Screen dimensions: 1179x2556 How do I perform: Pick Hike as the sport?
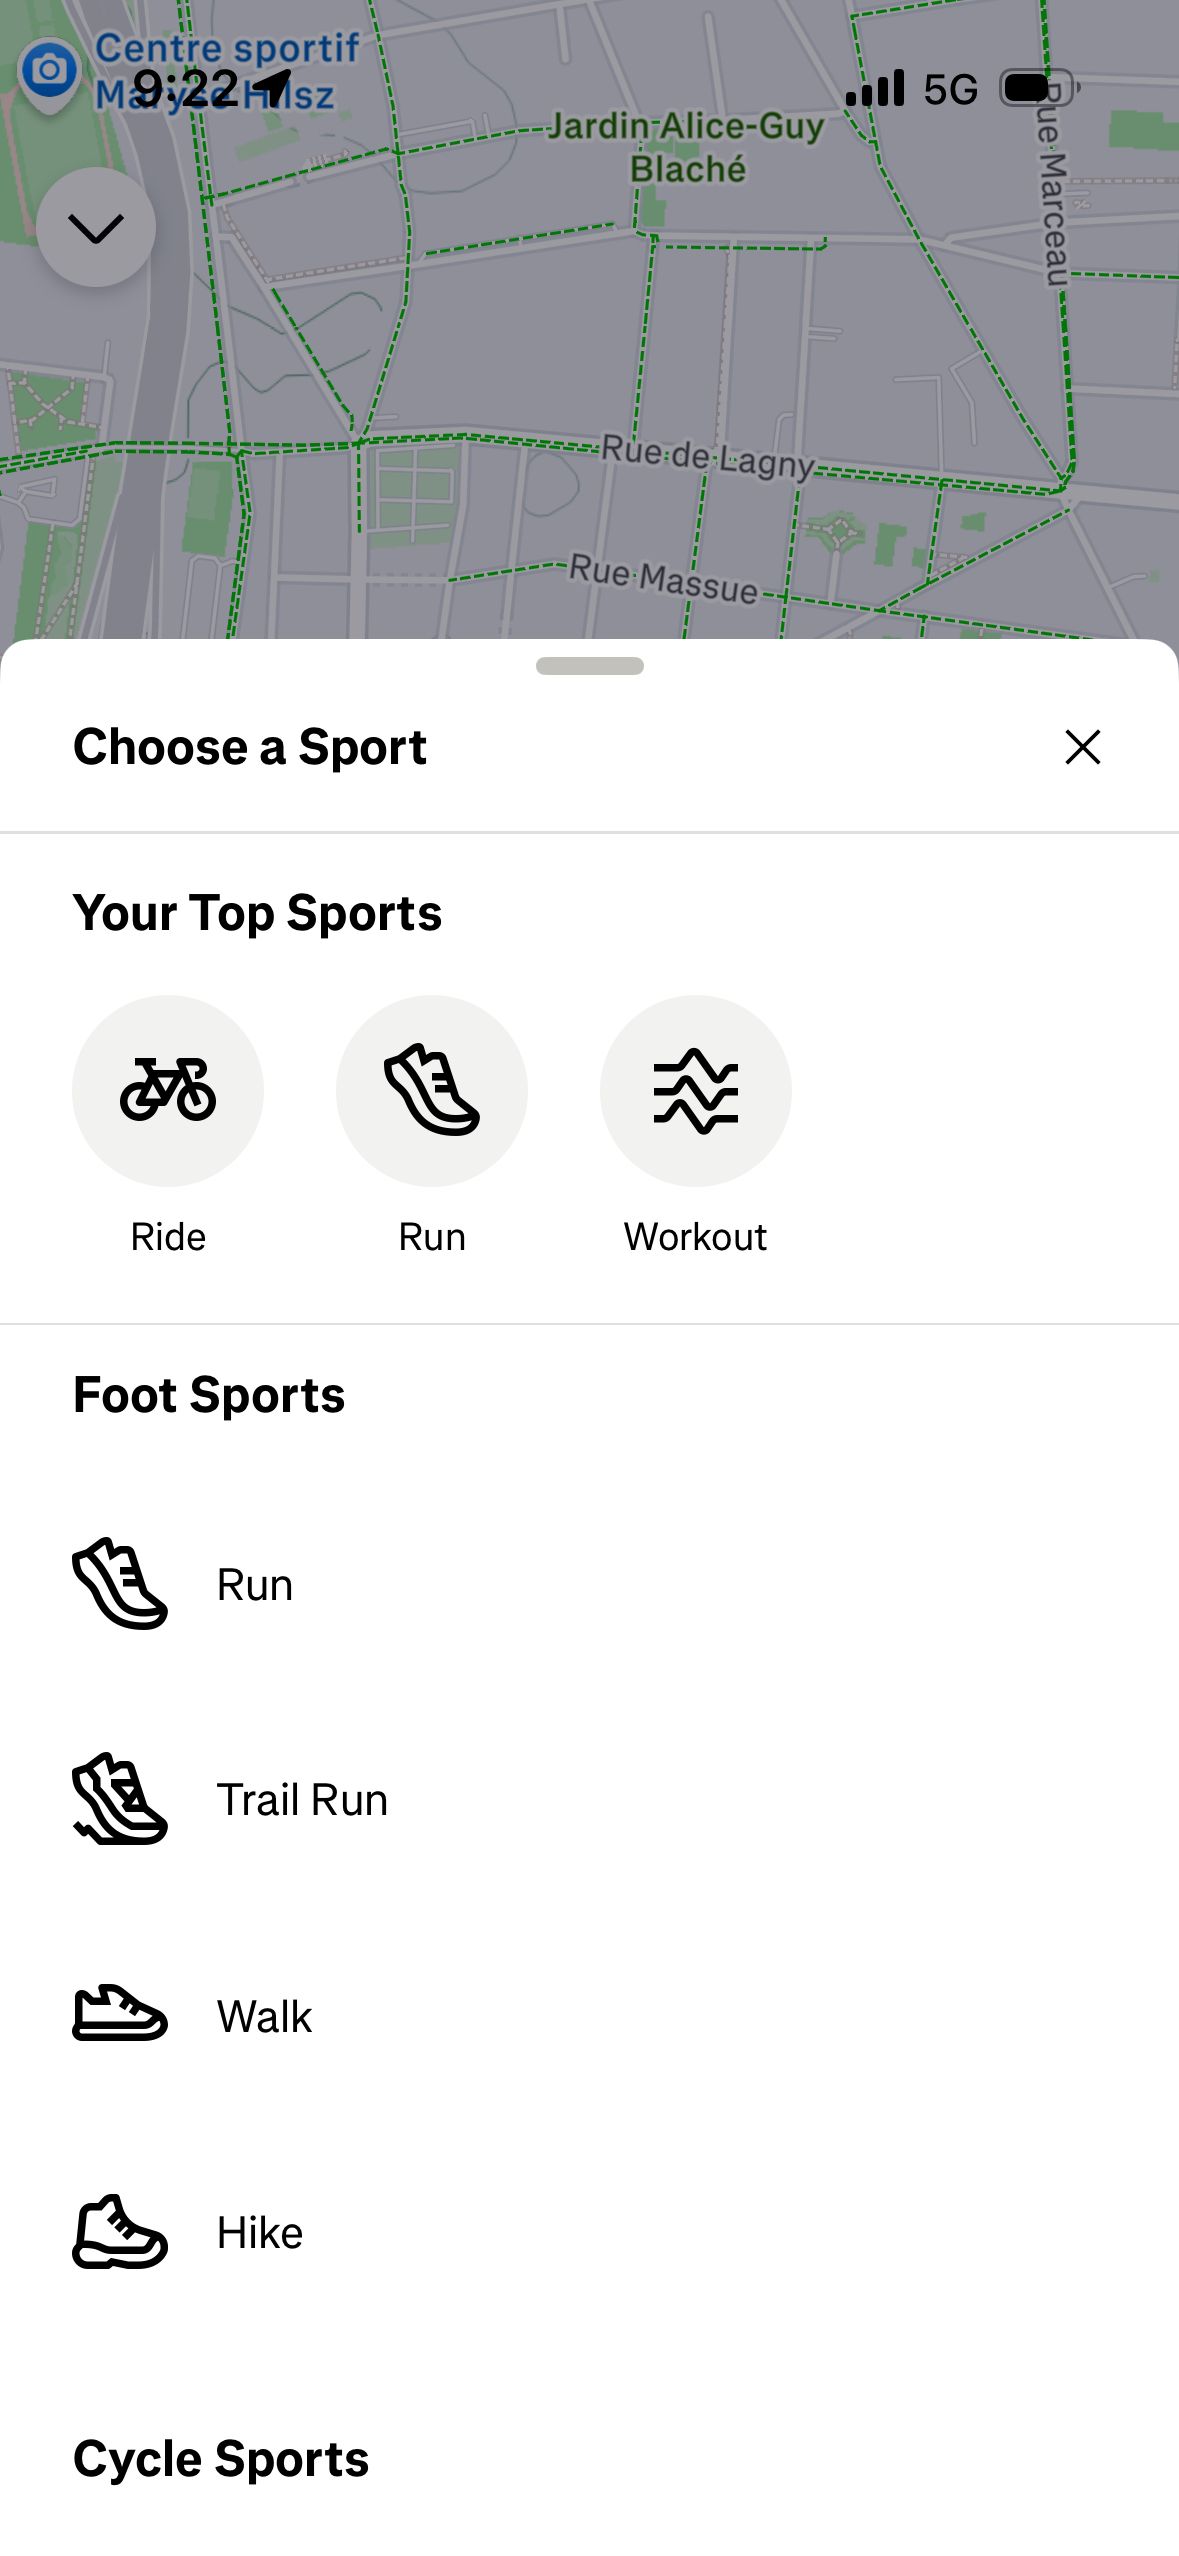pyautogui.click(x=260, y=2232)
